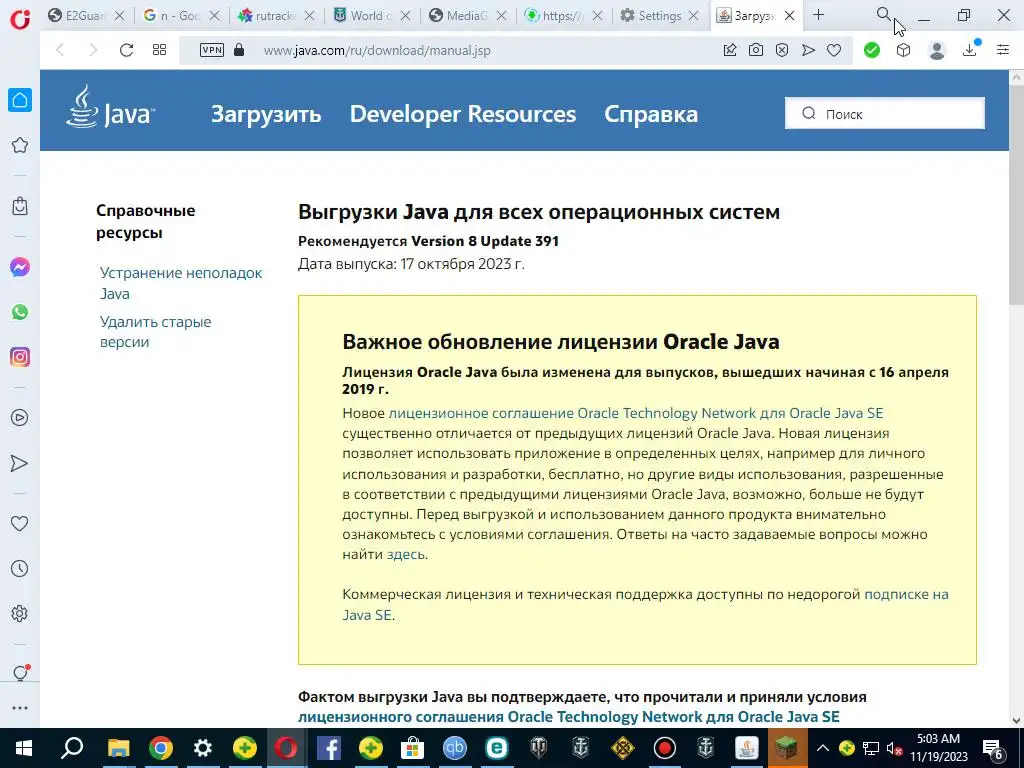Screen dimensions: 1024x768
Task: Show the downloads panel
Action: tap(970, 49)
